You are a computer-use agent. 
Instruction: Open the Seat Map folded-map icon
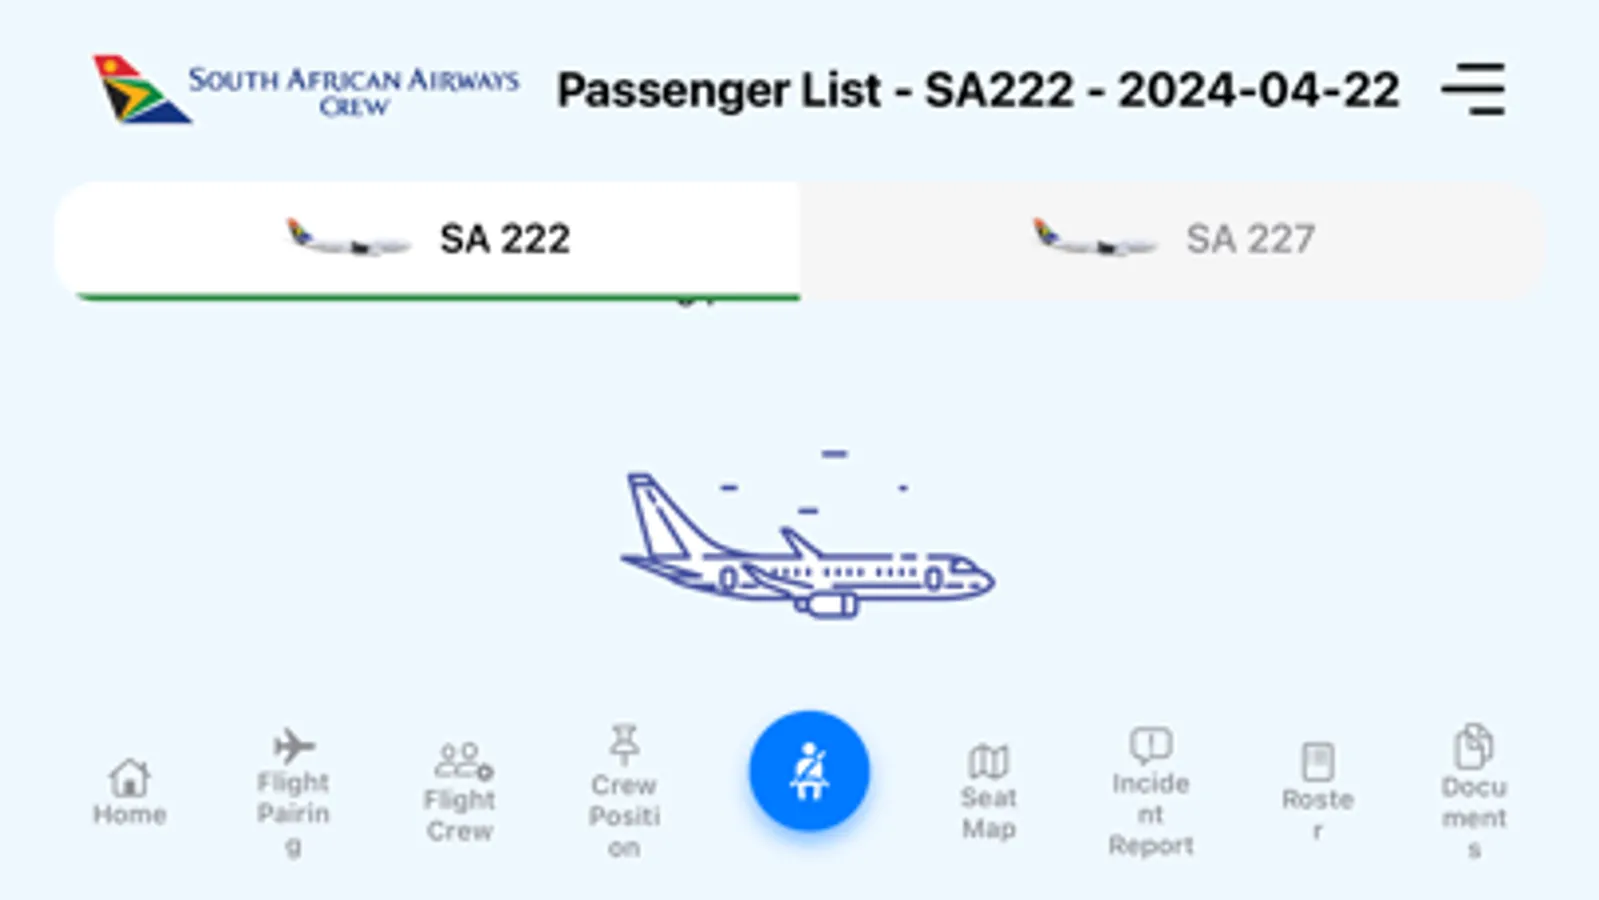[988, 762]
